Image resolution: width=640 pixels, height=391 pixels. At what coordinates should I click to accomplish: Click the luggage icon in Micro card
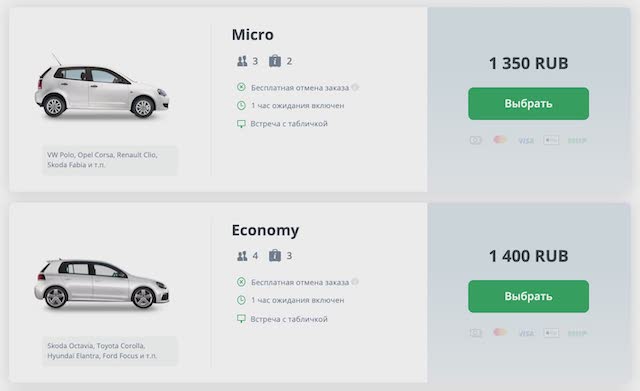[275, 61]
